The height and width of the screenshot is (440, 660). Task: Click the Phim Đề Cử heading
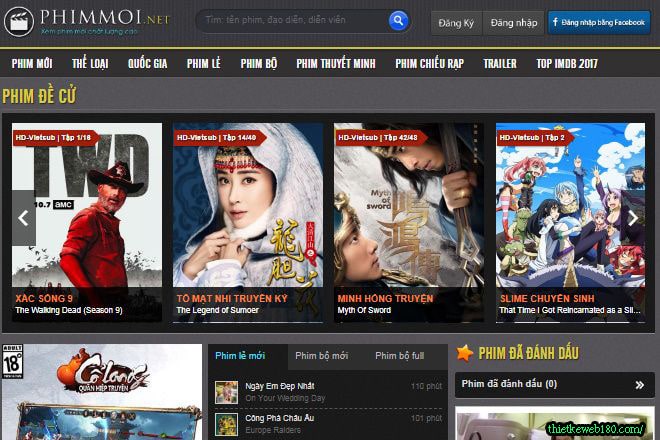tap(39, 96)
